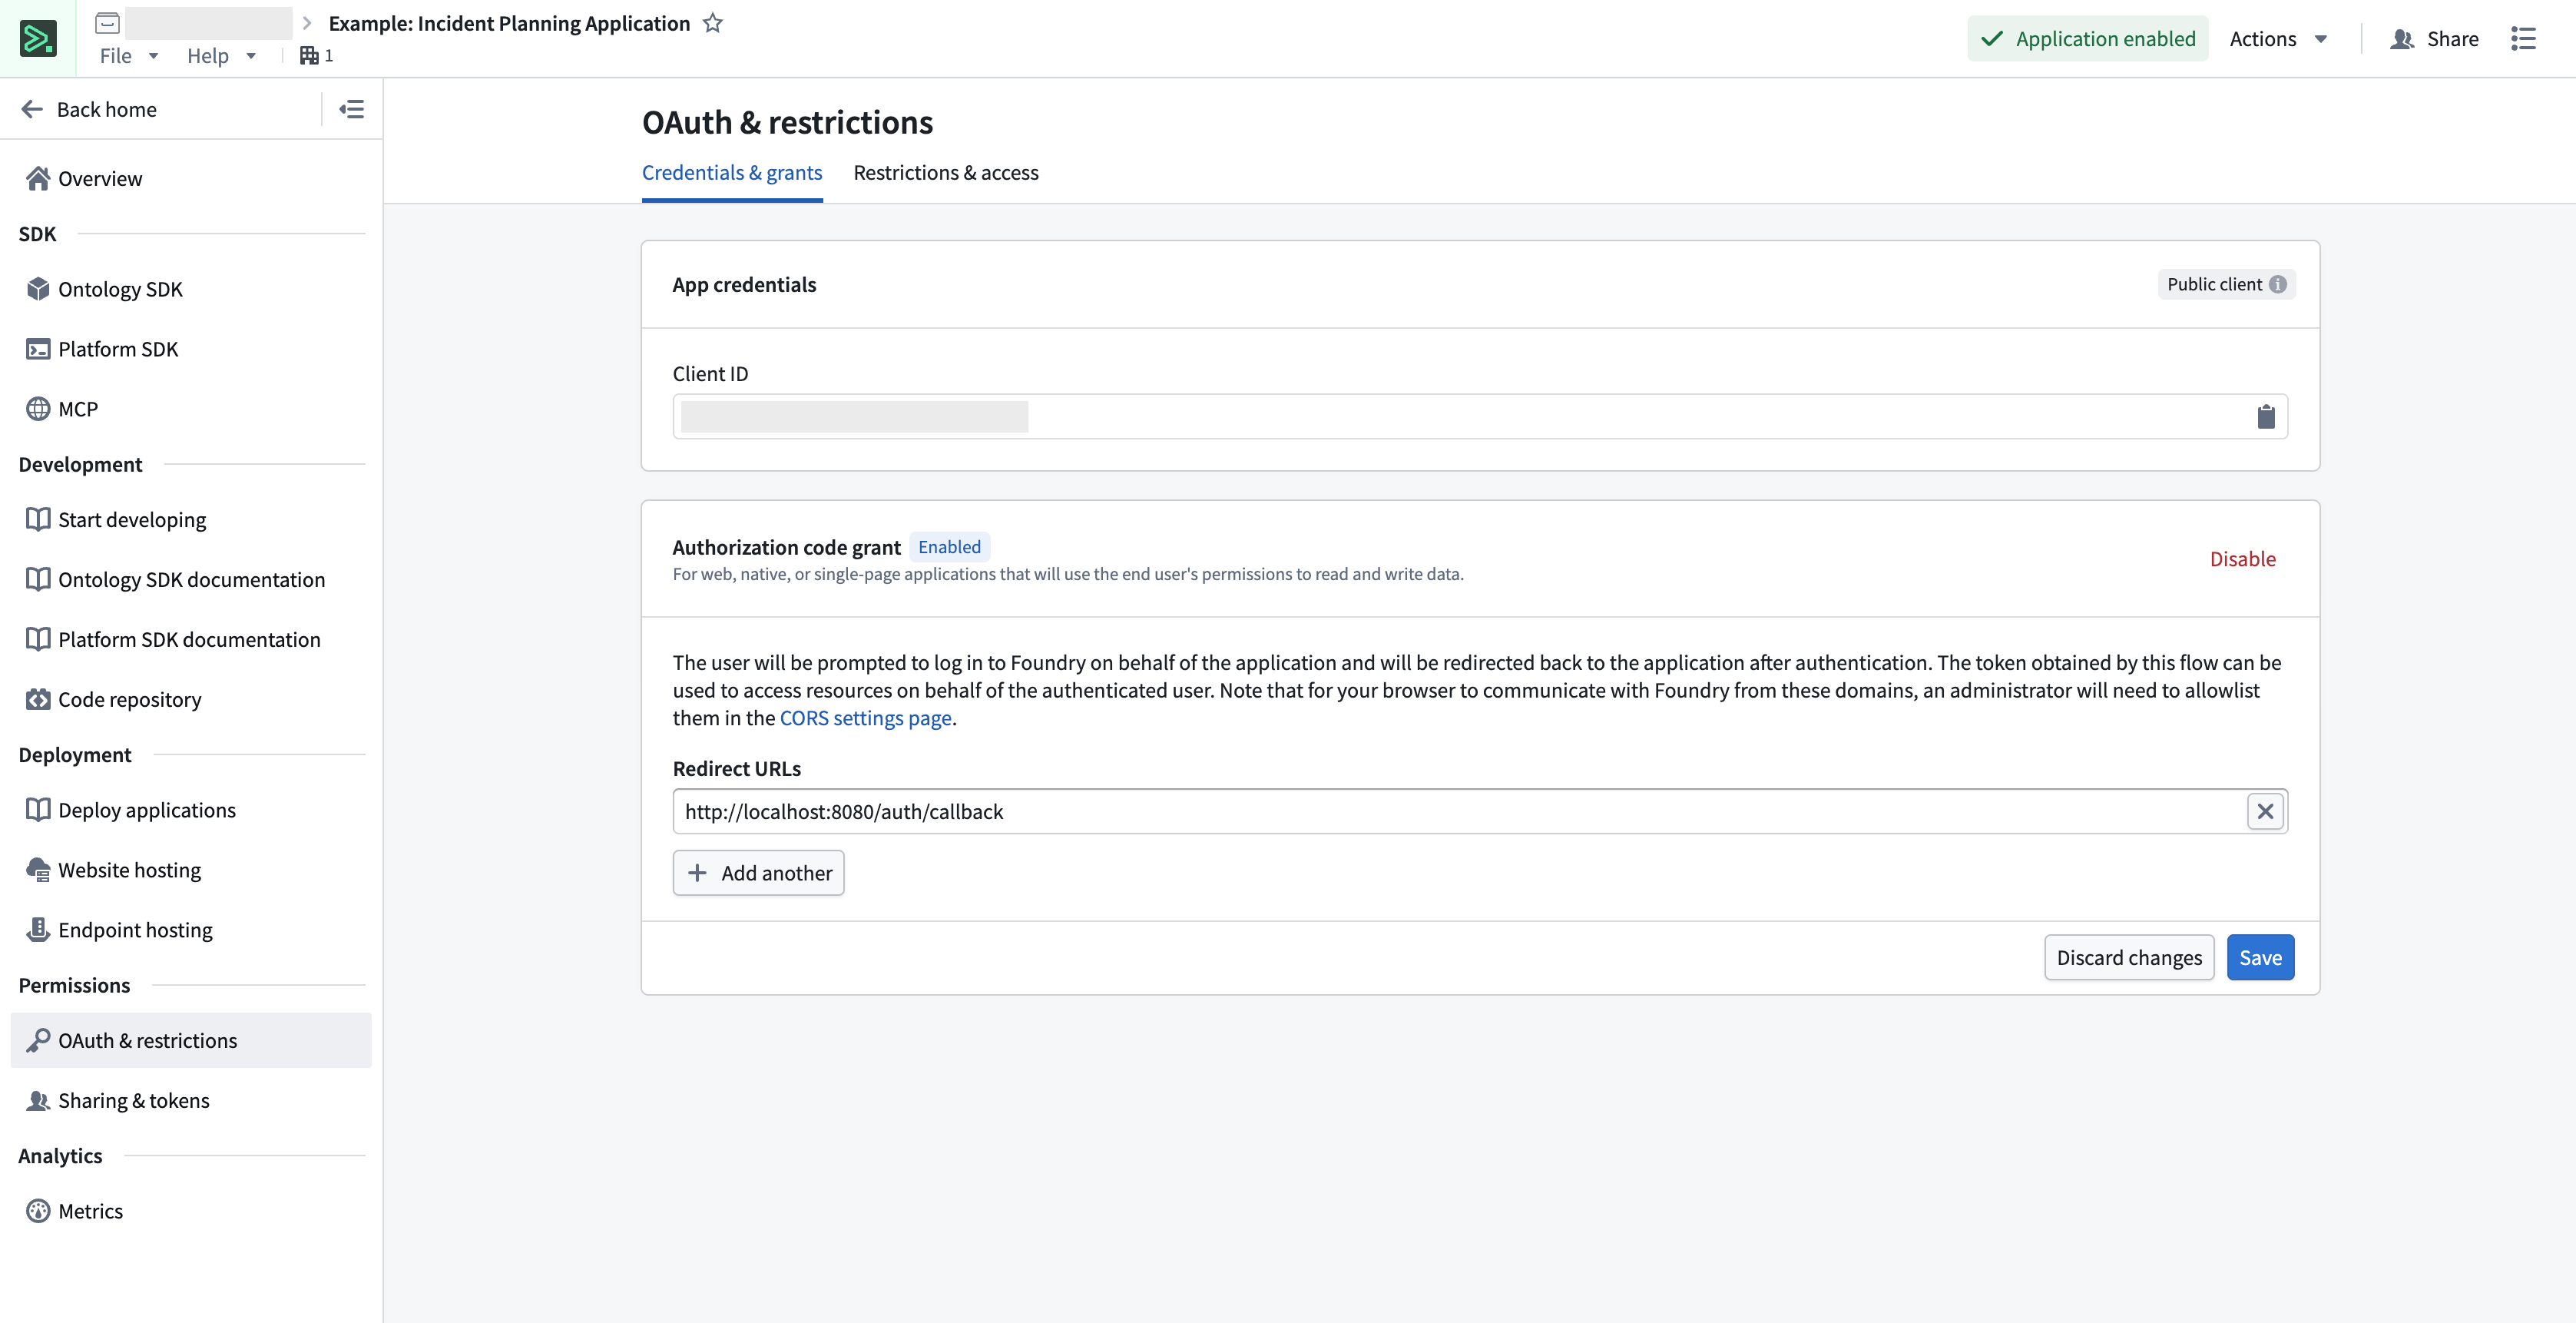This screenshot has width=2576, height=1323.
Task: Select OAuth & restrictions in sidebar
Action: coord(191,1040)
